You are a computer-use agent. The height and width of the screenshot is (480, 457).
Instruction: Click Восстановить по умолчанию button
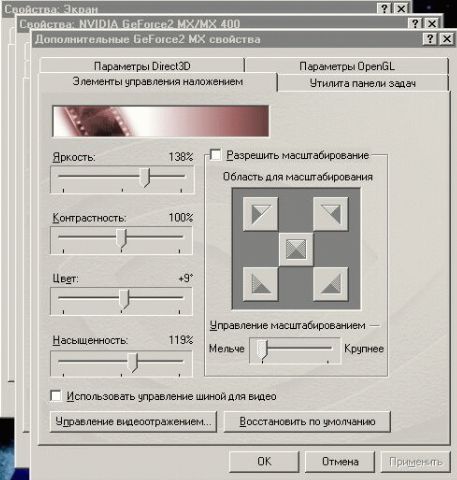click(307, 422)
